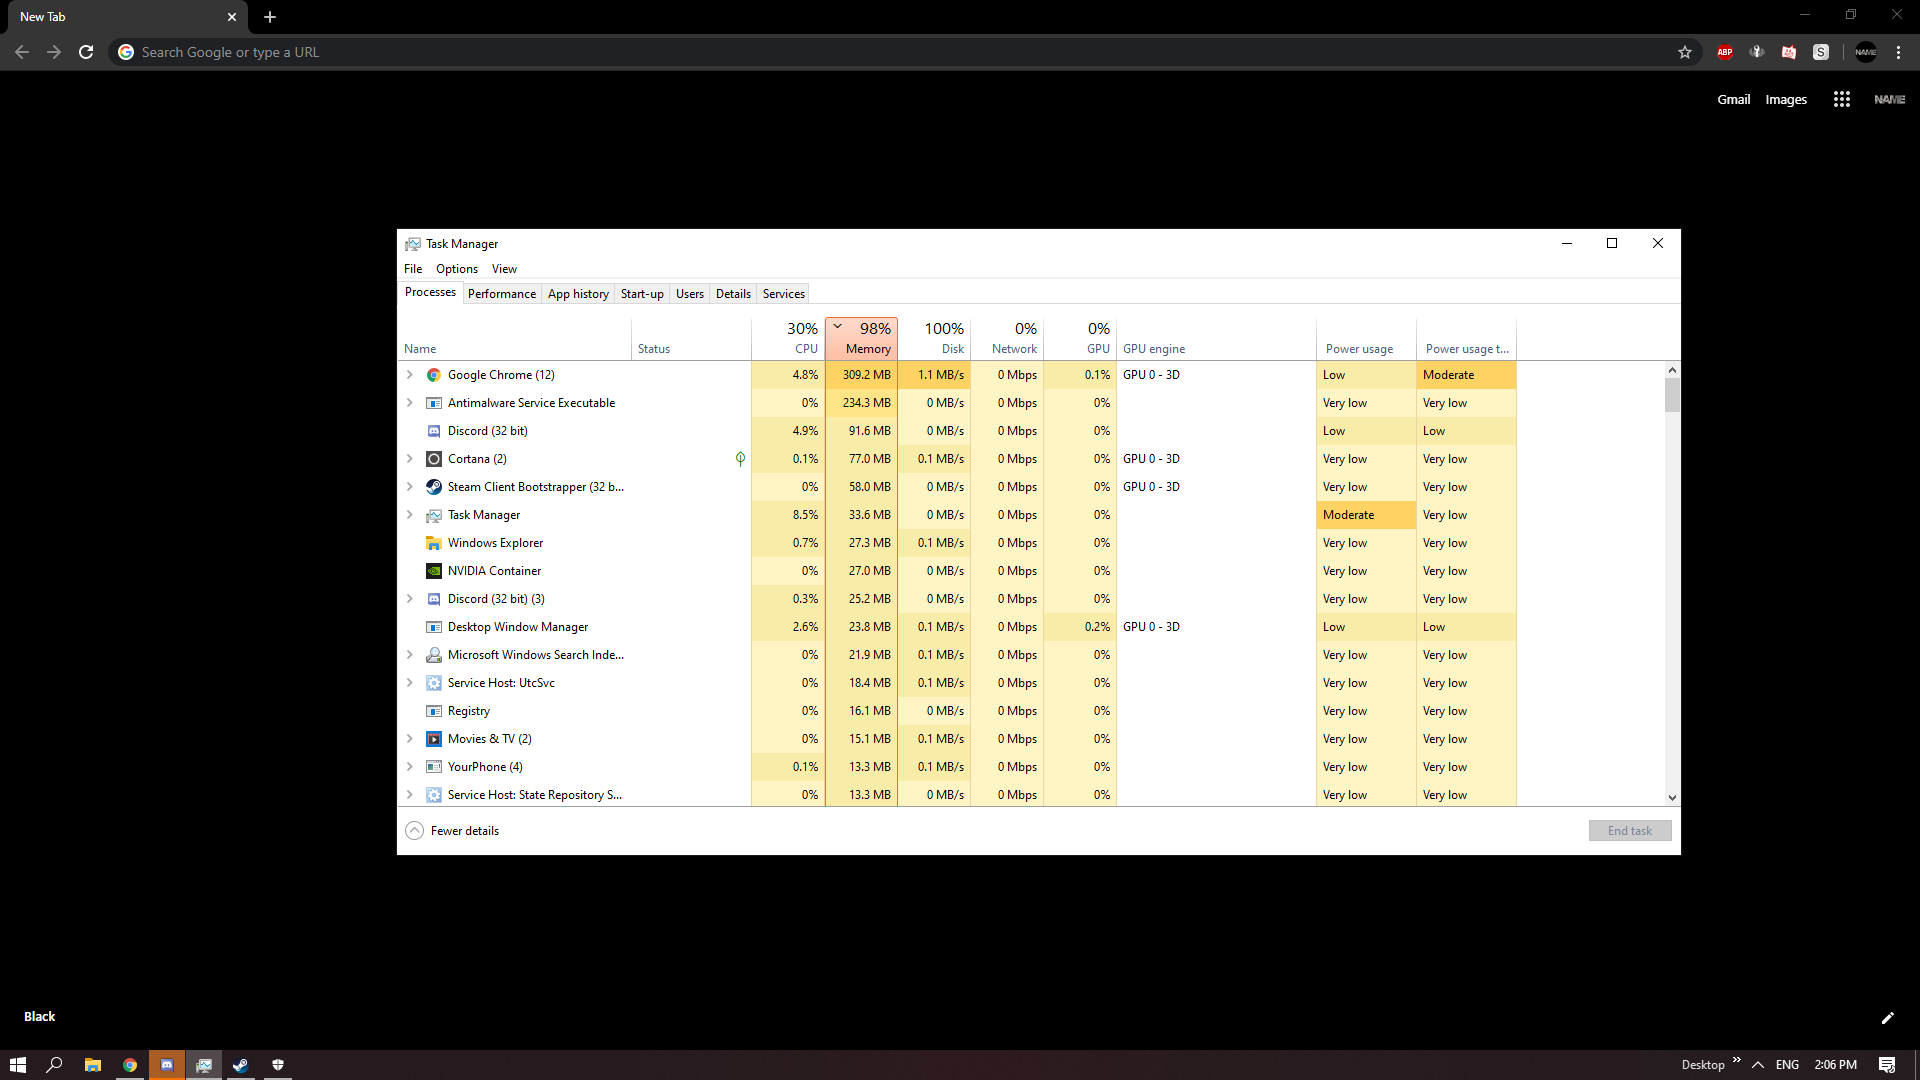Toggle Memory column sort order
This screenshot has width=1920, height=1080.
[x=862, y=338]
